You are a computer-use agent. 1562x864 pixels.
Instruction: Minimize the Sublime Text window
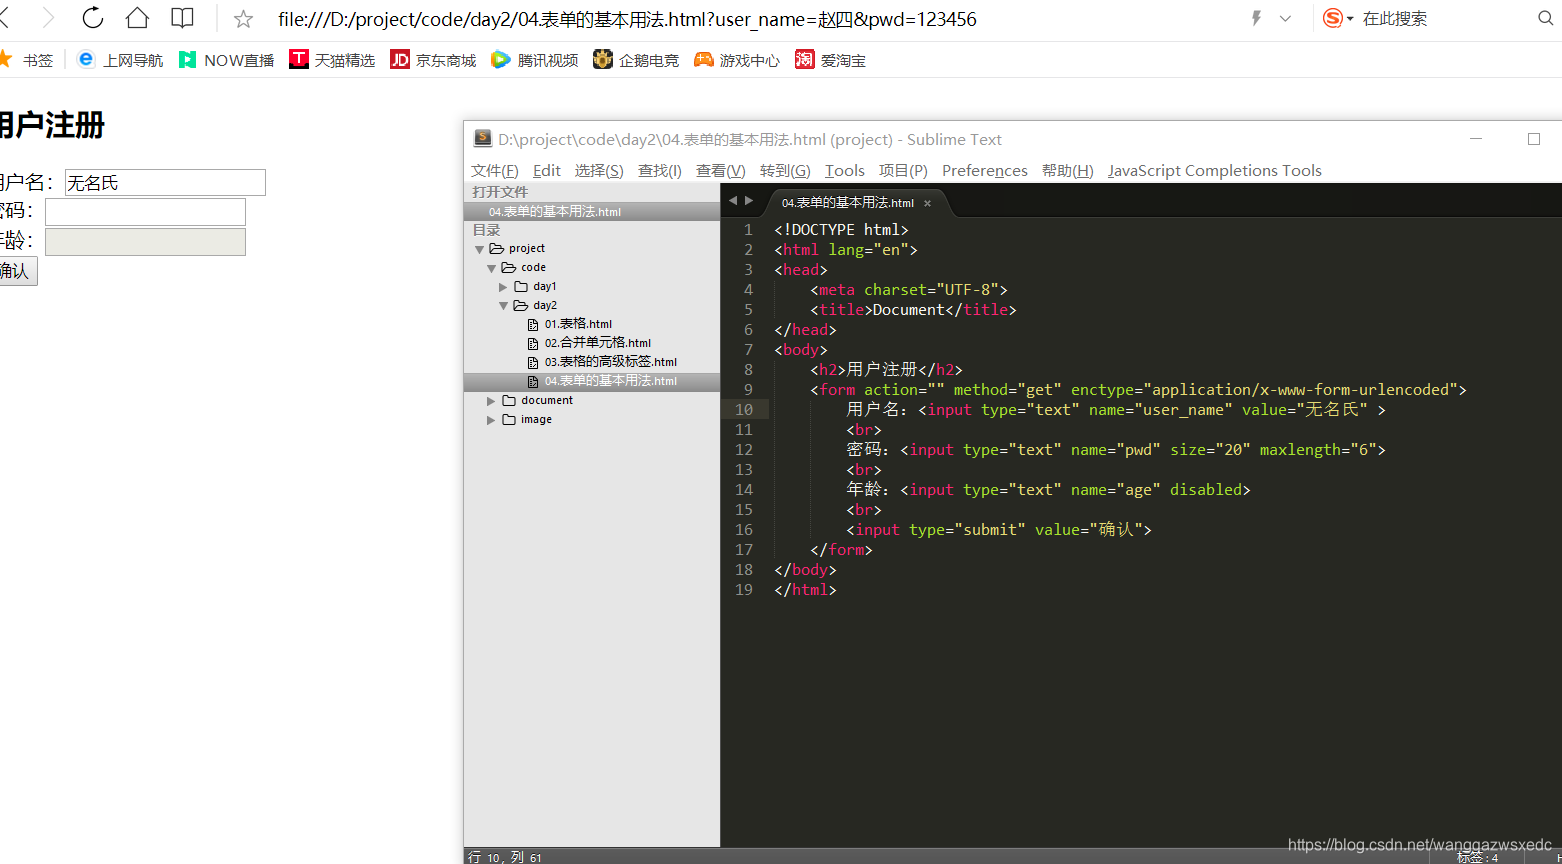click(1476, 139)
